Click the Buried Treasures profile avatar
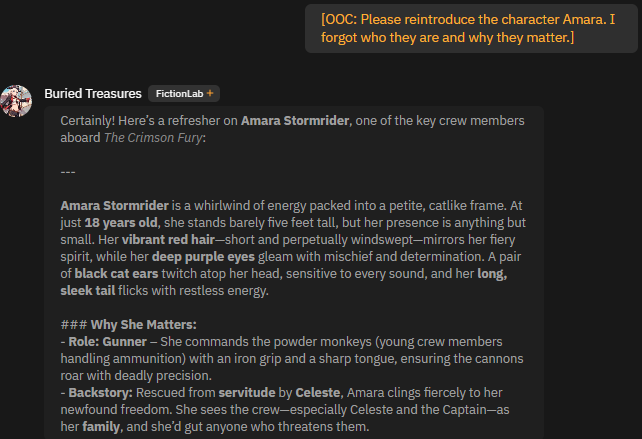Viewport: 642px width, 439px height. pyautogui.click(x=17, y=101)
